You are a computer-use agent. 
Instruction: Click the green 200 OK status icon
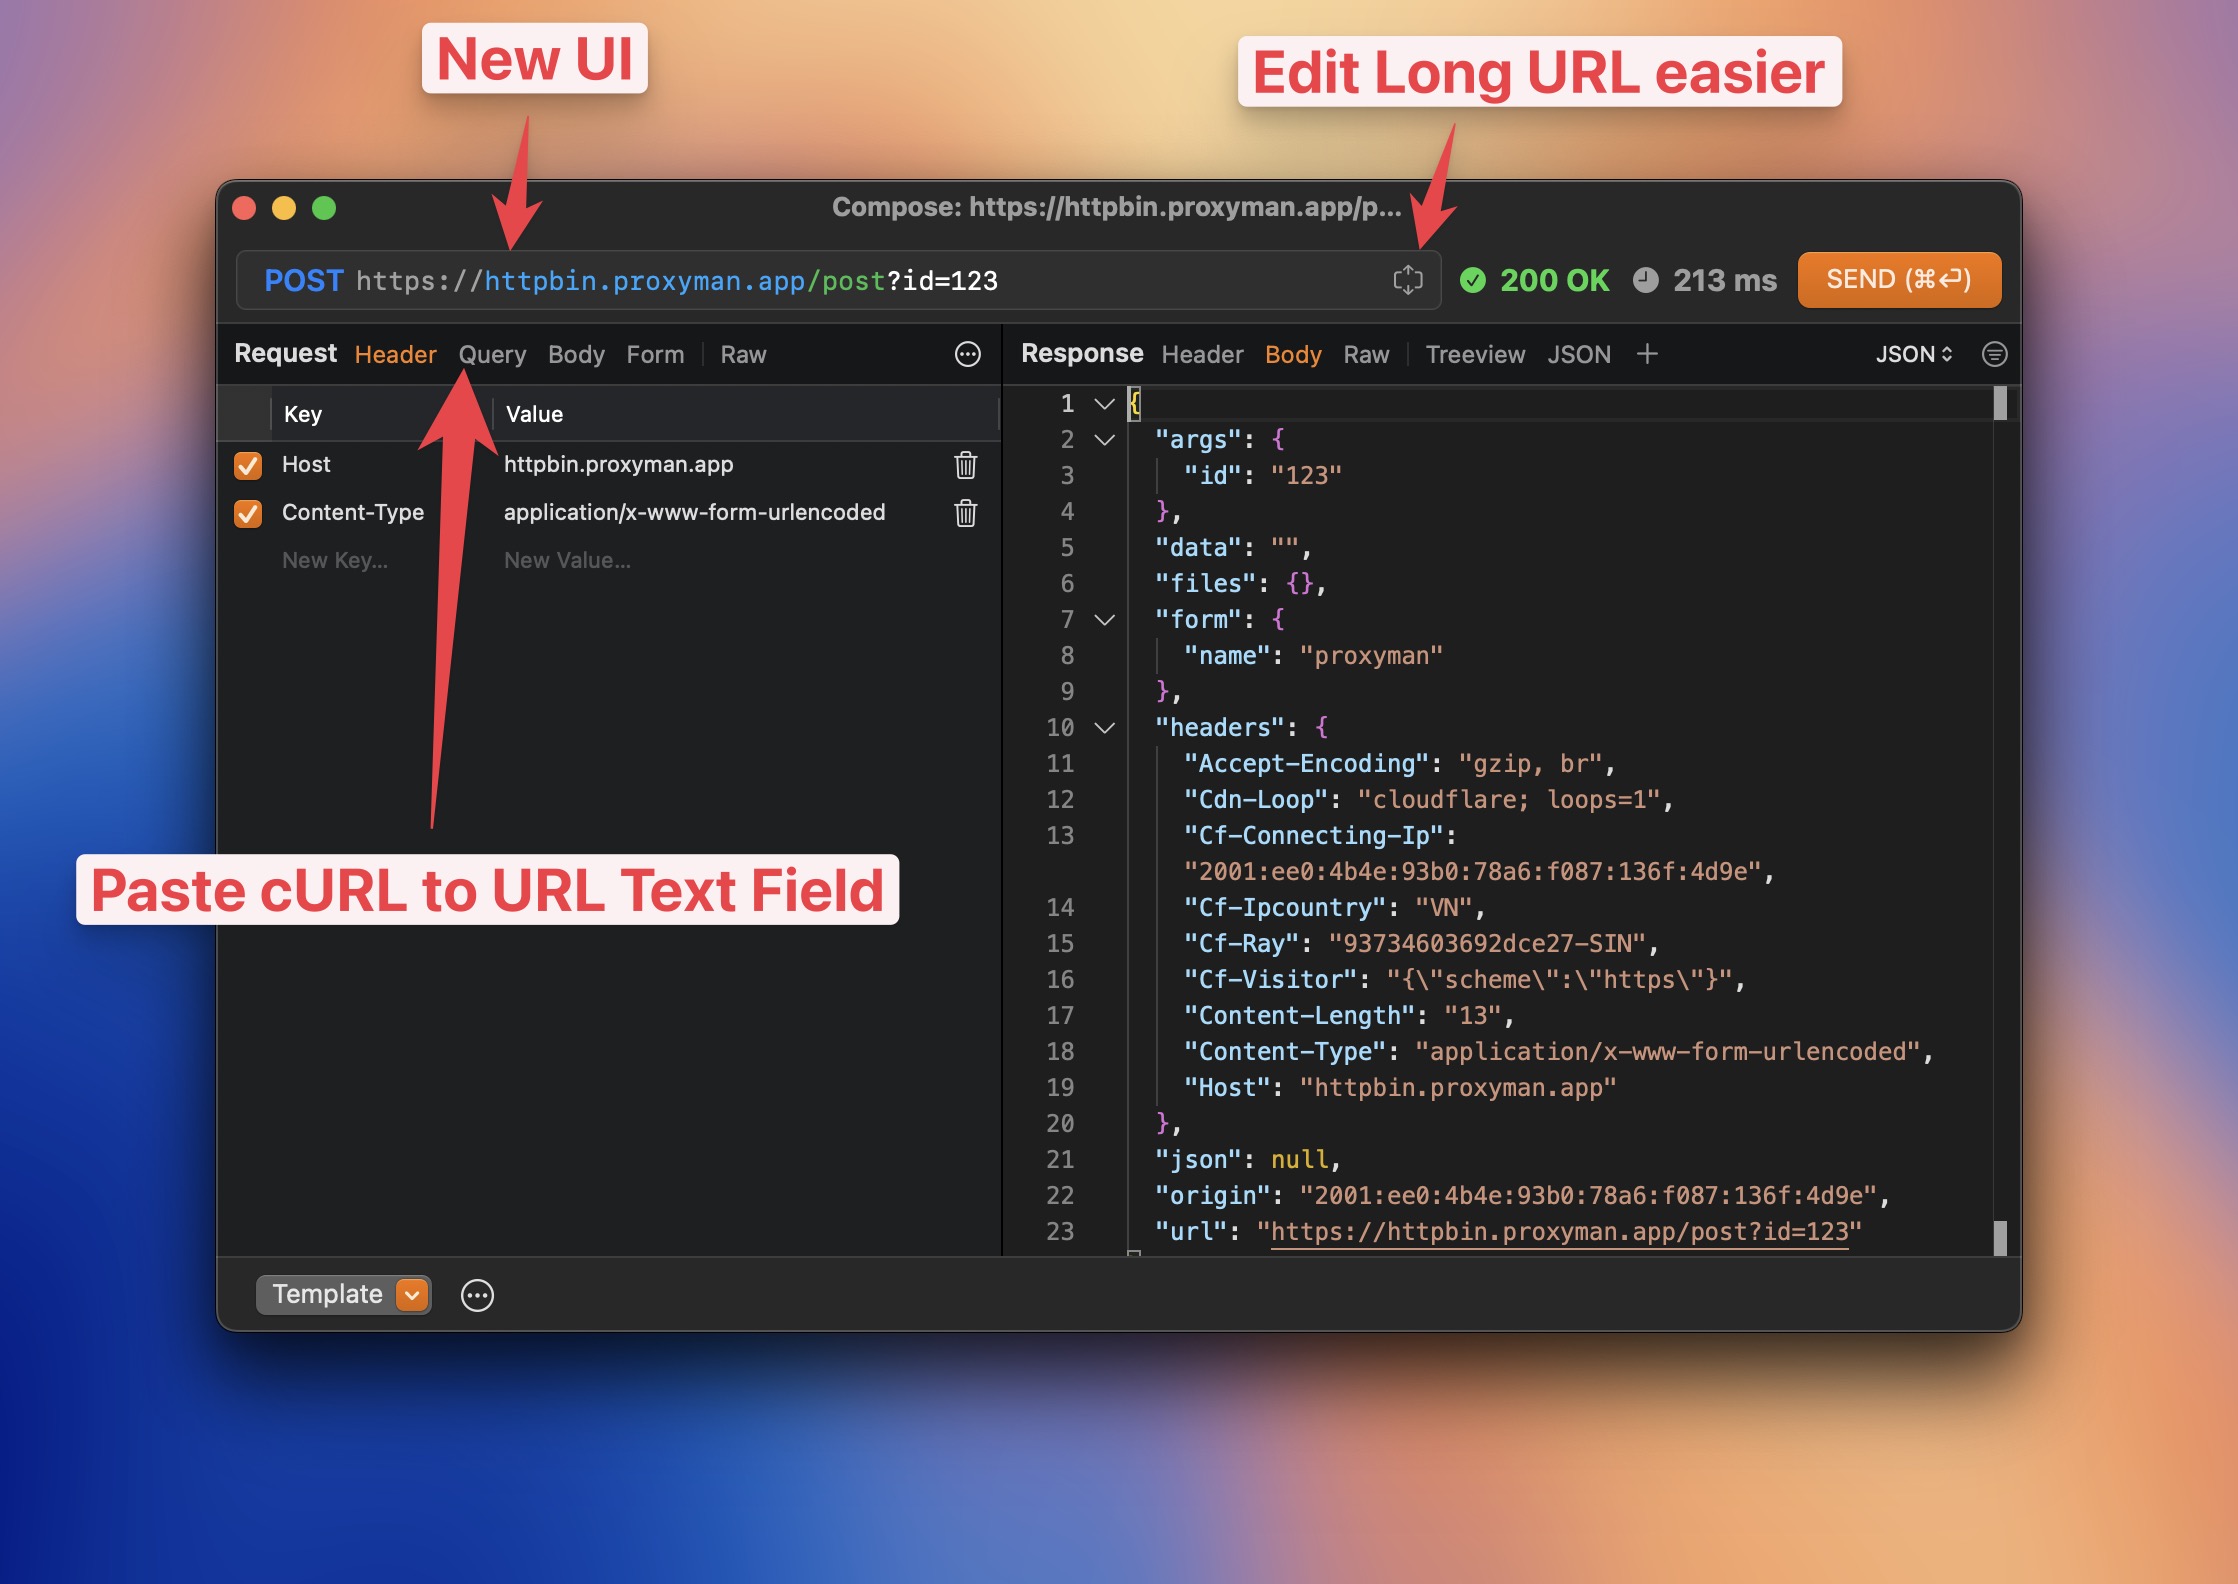(1472, 280)
